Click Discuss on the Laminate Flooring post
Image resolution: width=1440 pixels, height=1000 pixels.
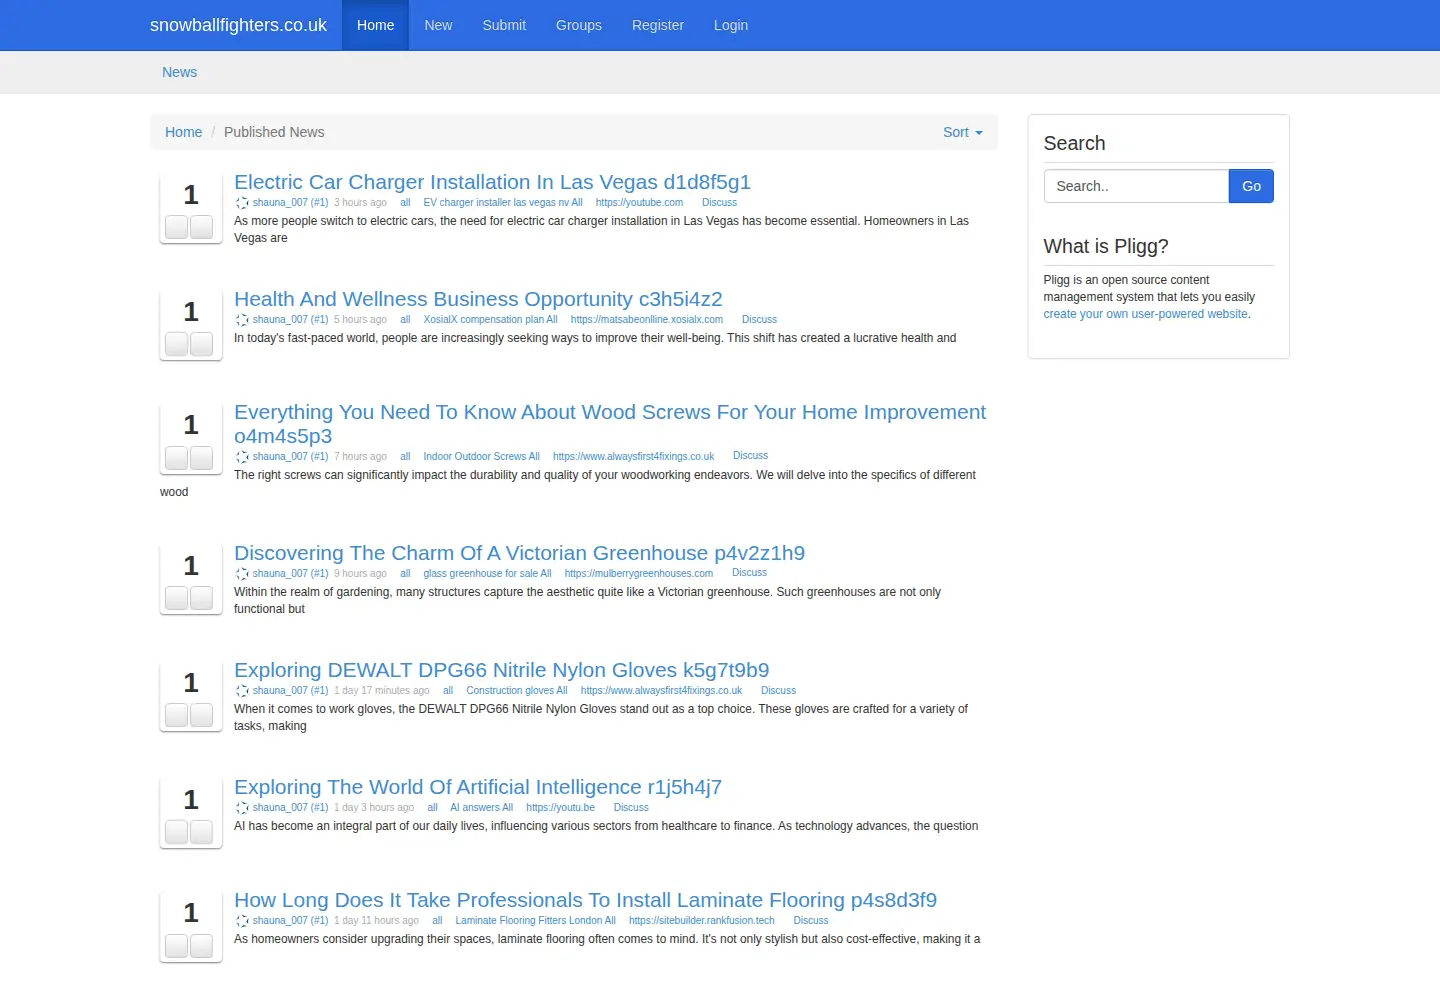coord(811,921)
